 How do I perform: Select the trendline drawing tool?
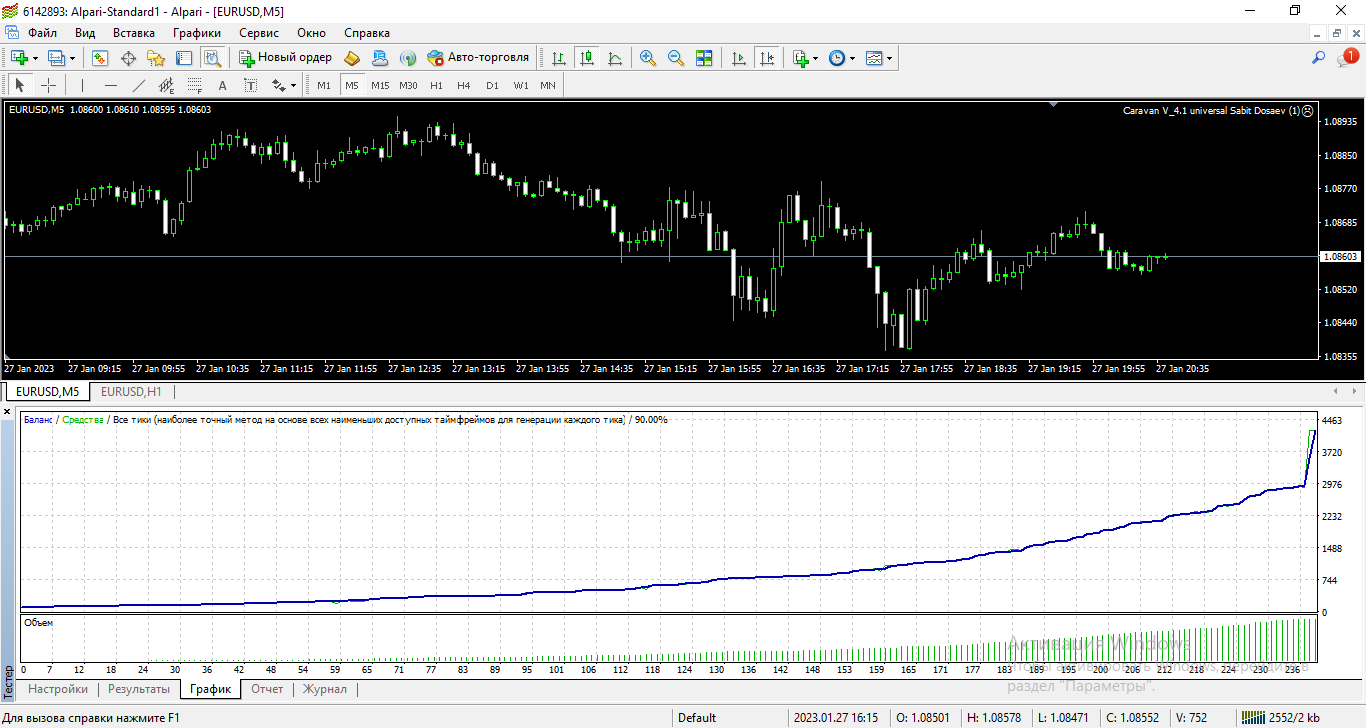click(139, 85)
